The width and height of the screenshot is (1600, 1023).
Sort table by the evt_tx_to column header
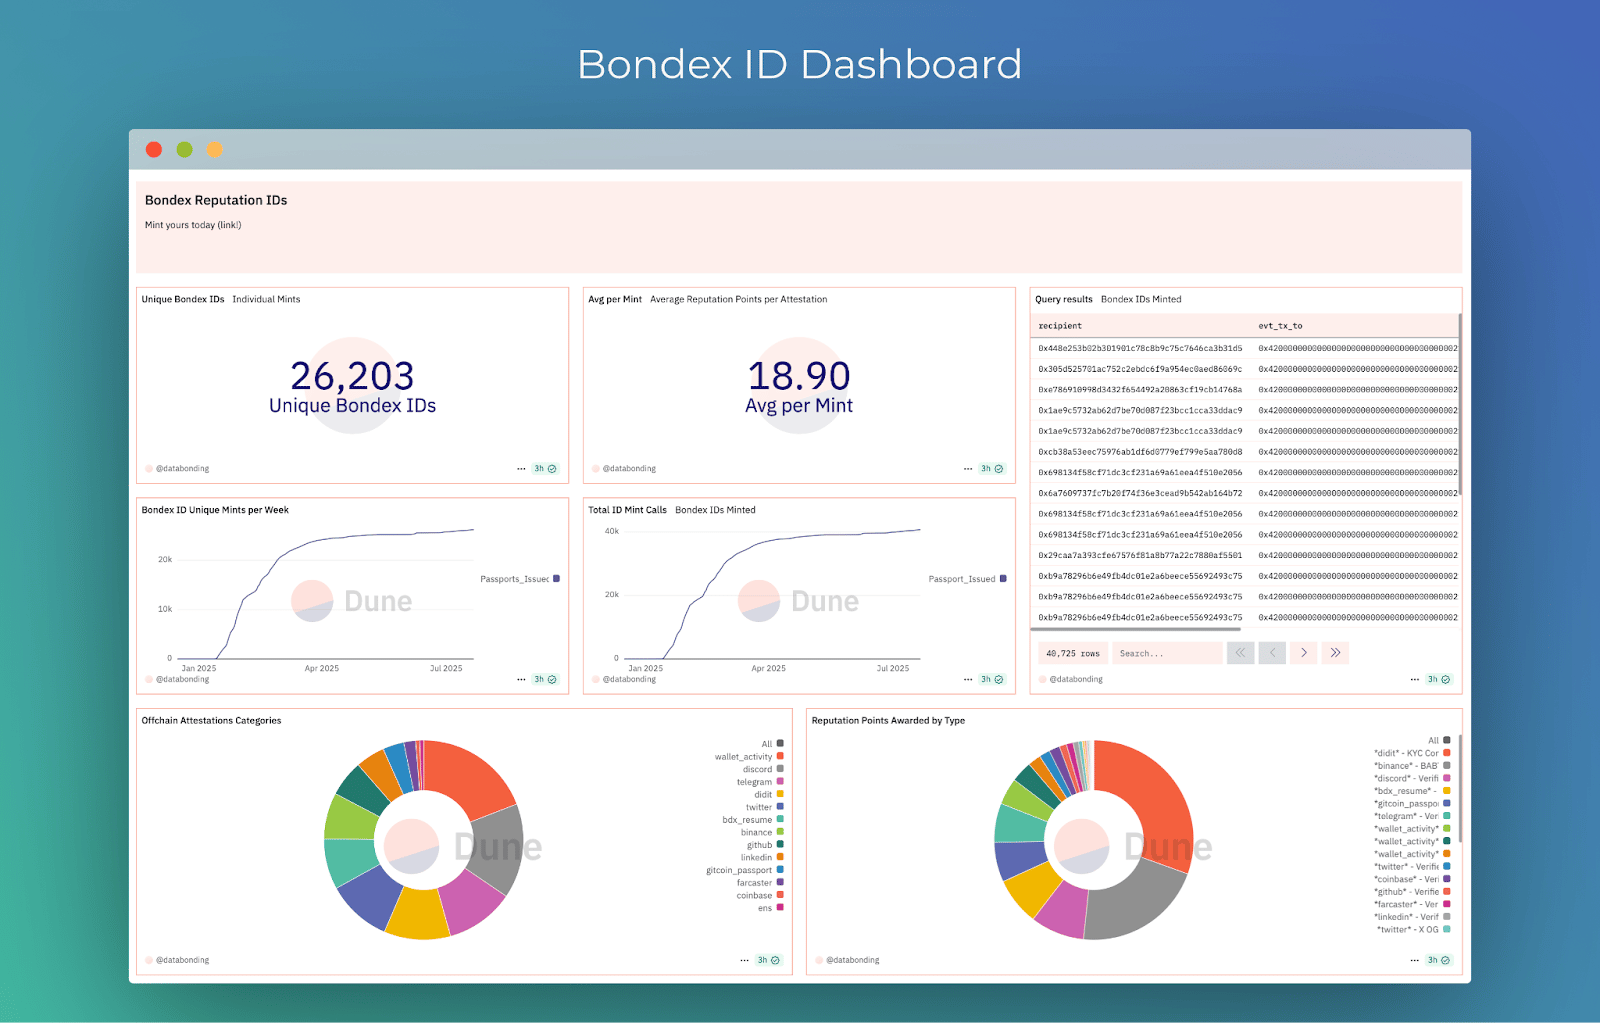(x=1280, y=326)
